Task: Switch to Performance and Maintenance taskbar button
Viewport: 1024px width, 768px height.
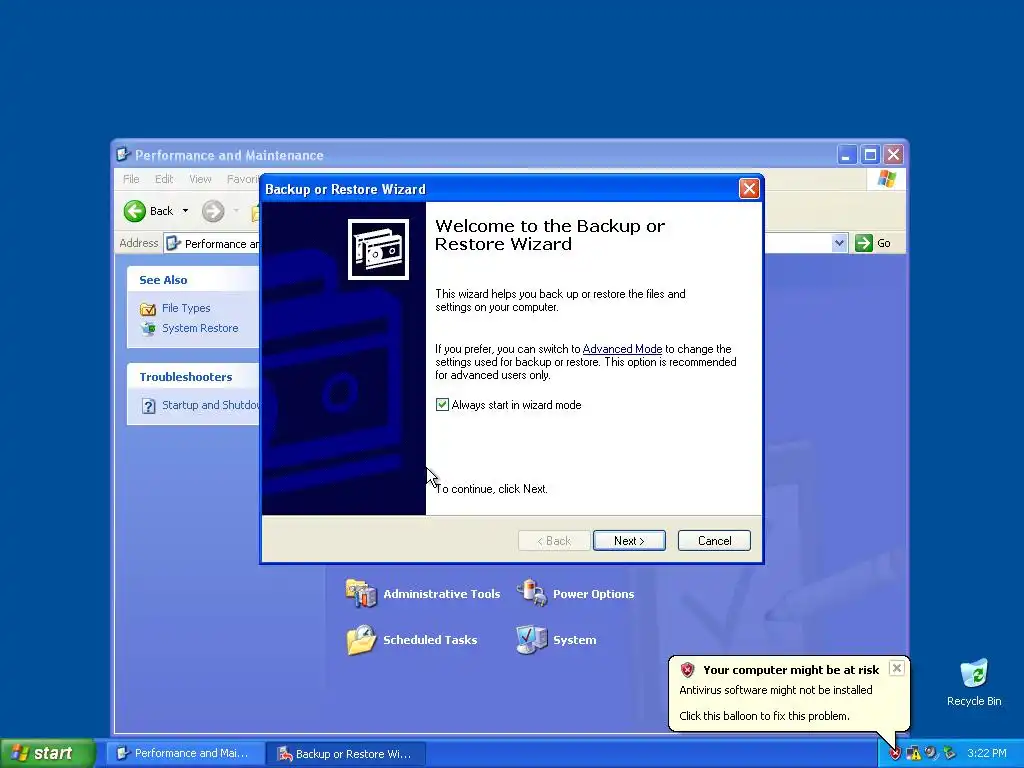Action: (185, 753)
